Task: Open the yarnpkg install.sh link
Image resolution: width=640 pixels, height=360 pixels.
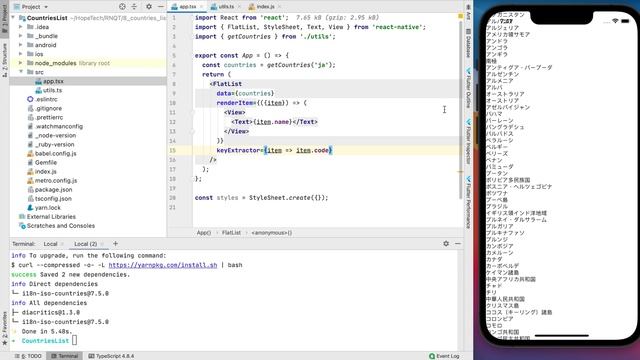Action: [163, 265]
